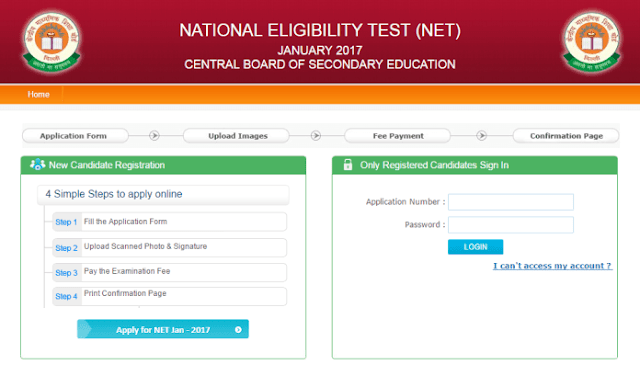This screenshot has height=376, width=640.
Task: Click the New Candidate Registration people icon
Action: pyautogui.click(x=37, y=165)
